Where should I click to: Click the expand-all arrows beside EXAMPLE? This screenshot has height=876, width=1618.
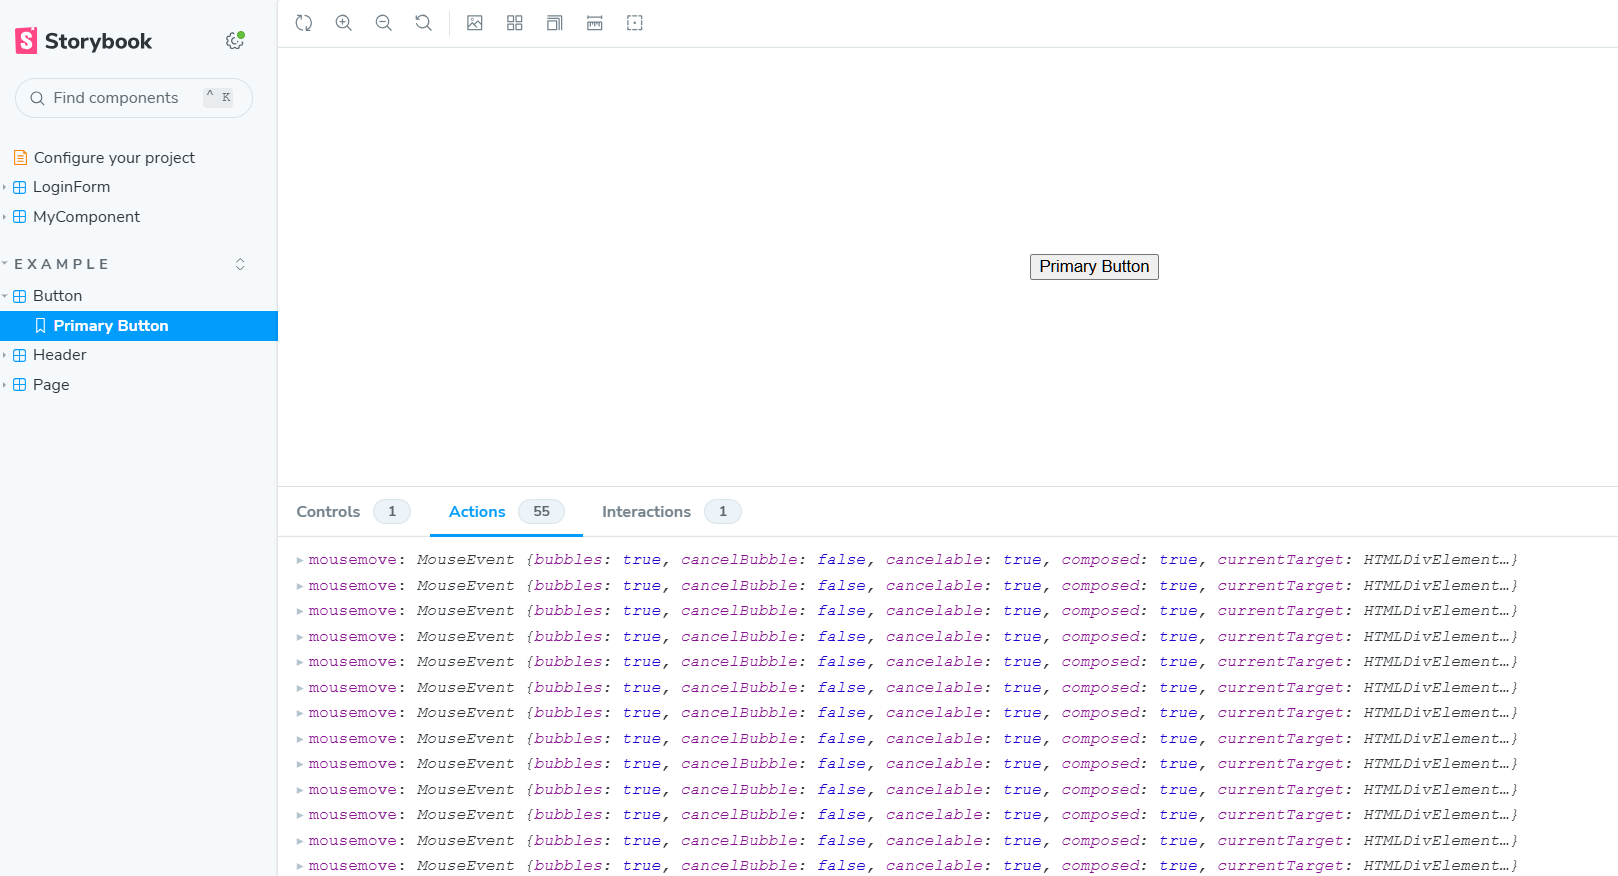tap(240, 264)
